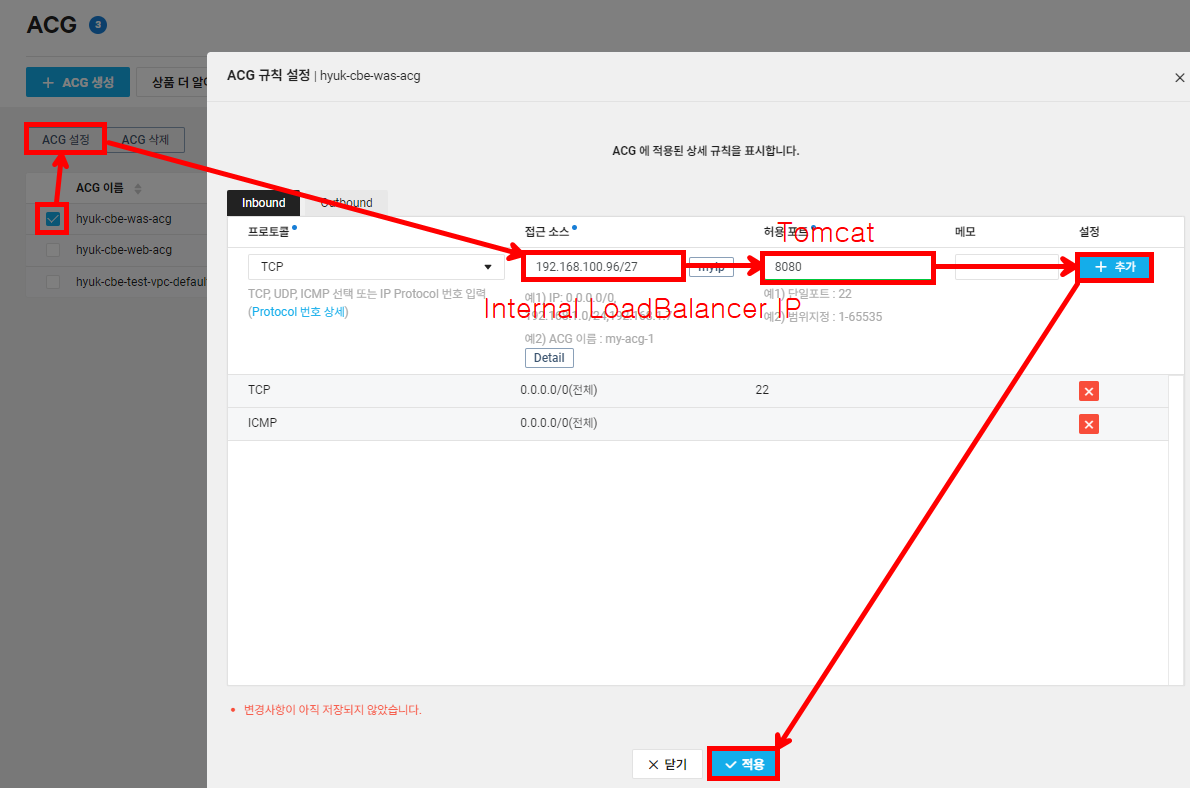This screenshot has height=788, width=1190.
Task: Uncheck the hyuk-cbe-was-acg checkbox
Action: click(53, 219)
